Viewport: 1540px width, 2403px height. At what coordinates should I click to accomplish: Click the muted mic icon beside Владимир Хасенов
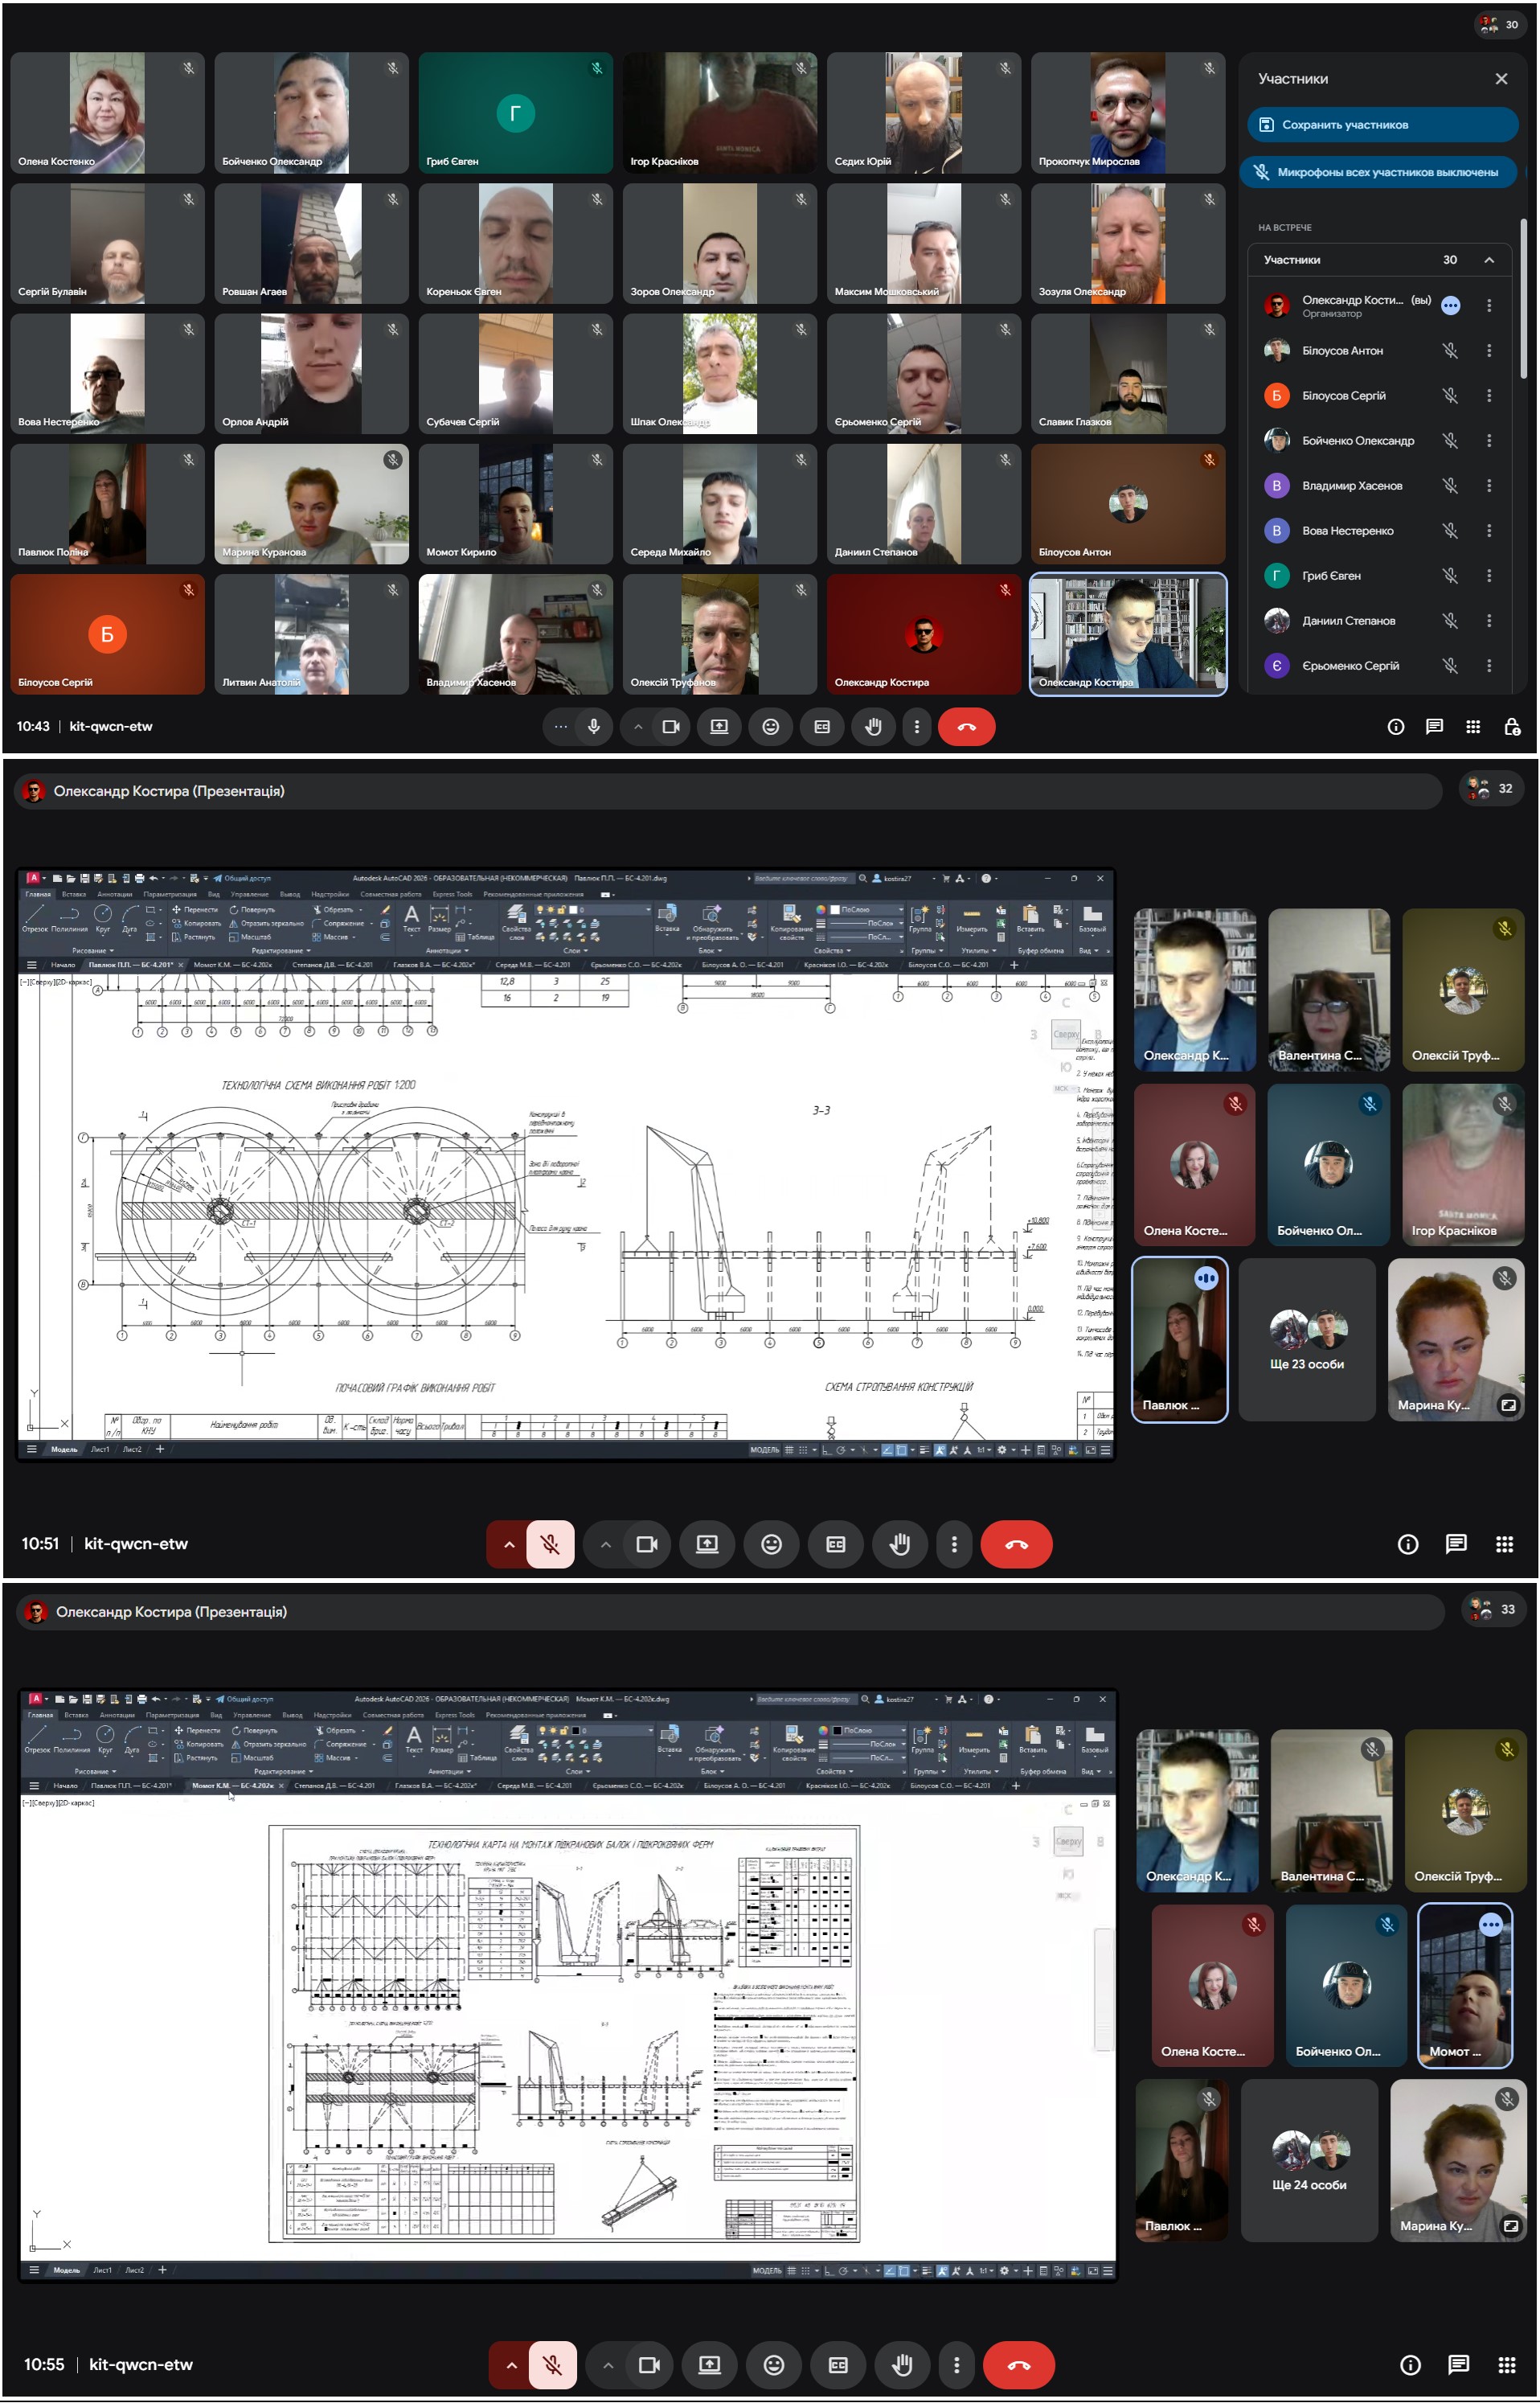(1450, 486)
